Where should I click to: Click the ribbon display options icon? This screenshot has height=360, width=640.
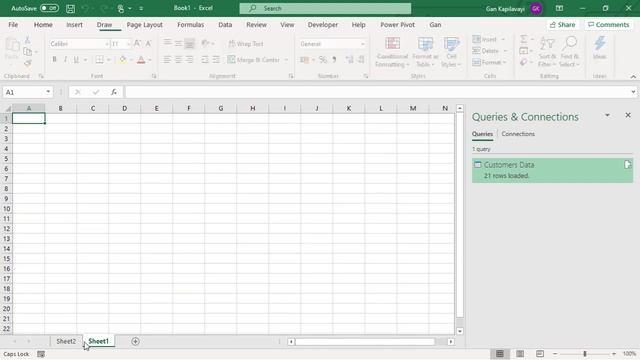559,8
